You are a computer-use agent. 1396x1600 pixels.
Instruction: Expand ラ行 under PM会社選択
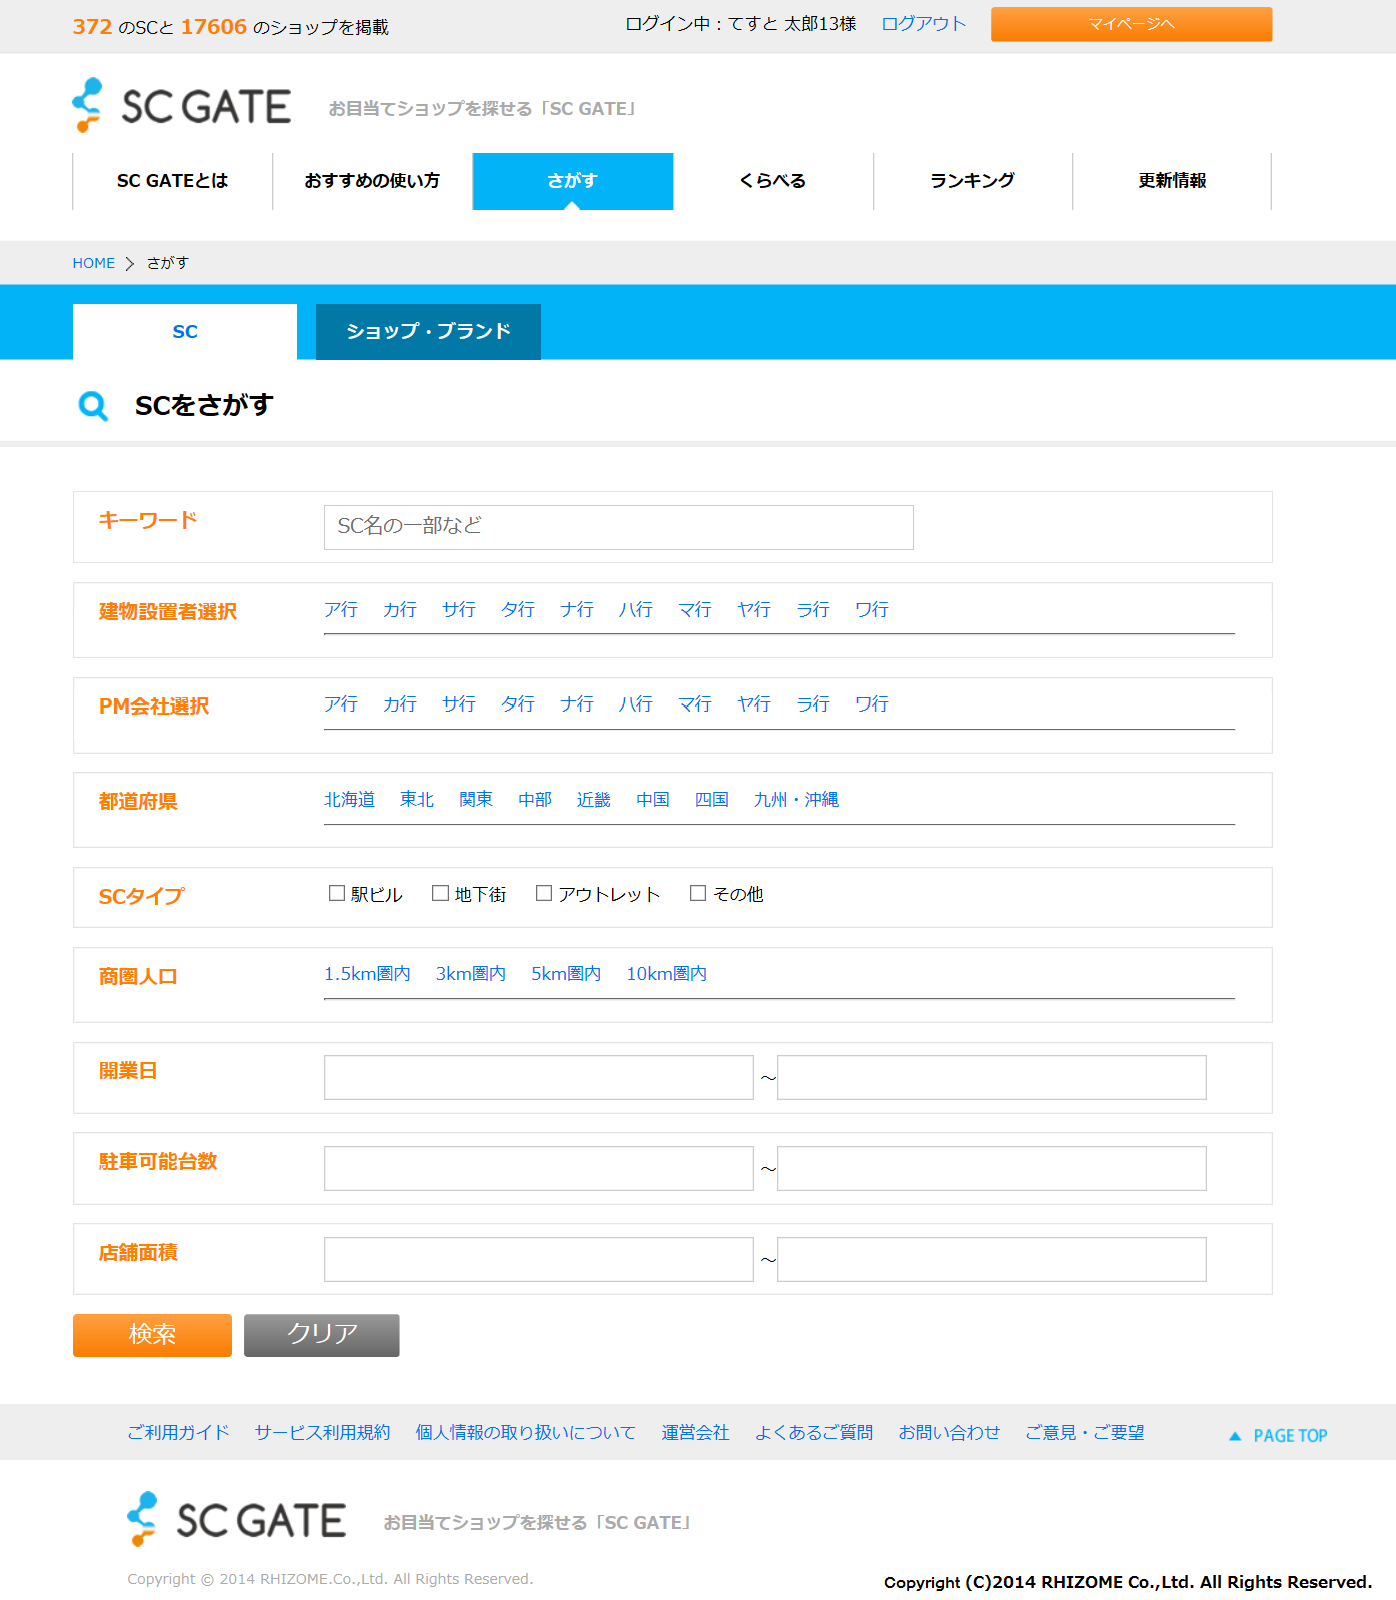(813, 704)
